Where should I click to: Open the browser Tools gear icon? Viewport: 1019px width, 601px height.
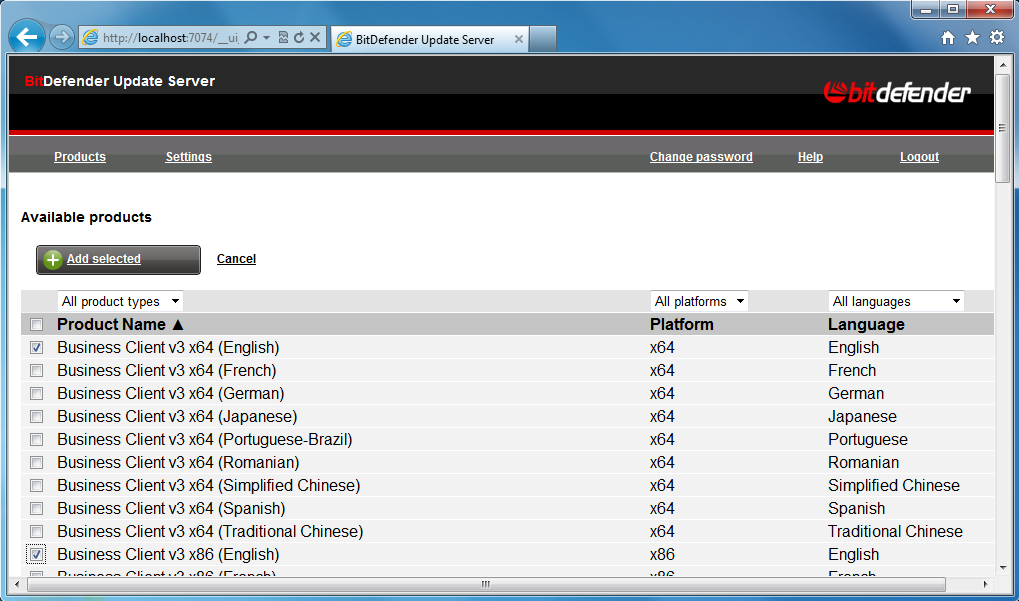pyautogui.click(x=997, y=38)
